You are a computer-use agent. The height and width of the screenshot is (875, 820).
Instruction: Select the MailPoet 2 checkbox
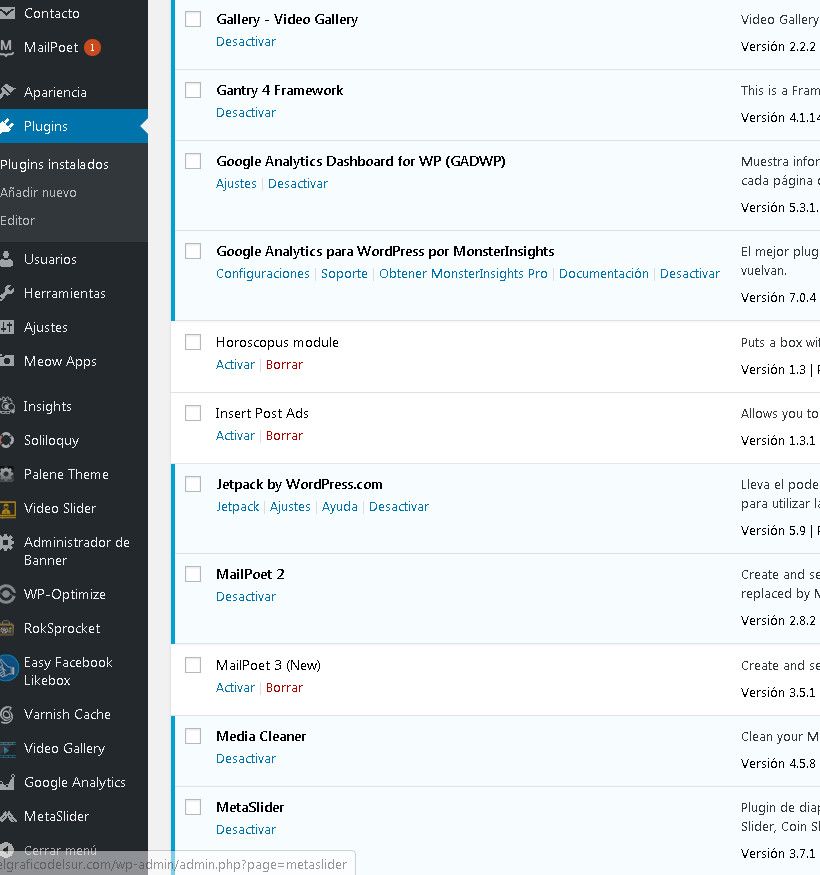pyautogui.click(x=193, y=574)
